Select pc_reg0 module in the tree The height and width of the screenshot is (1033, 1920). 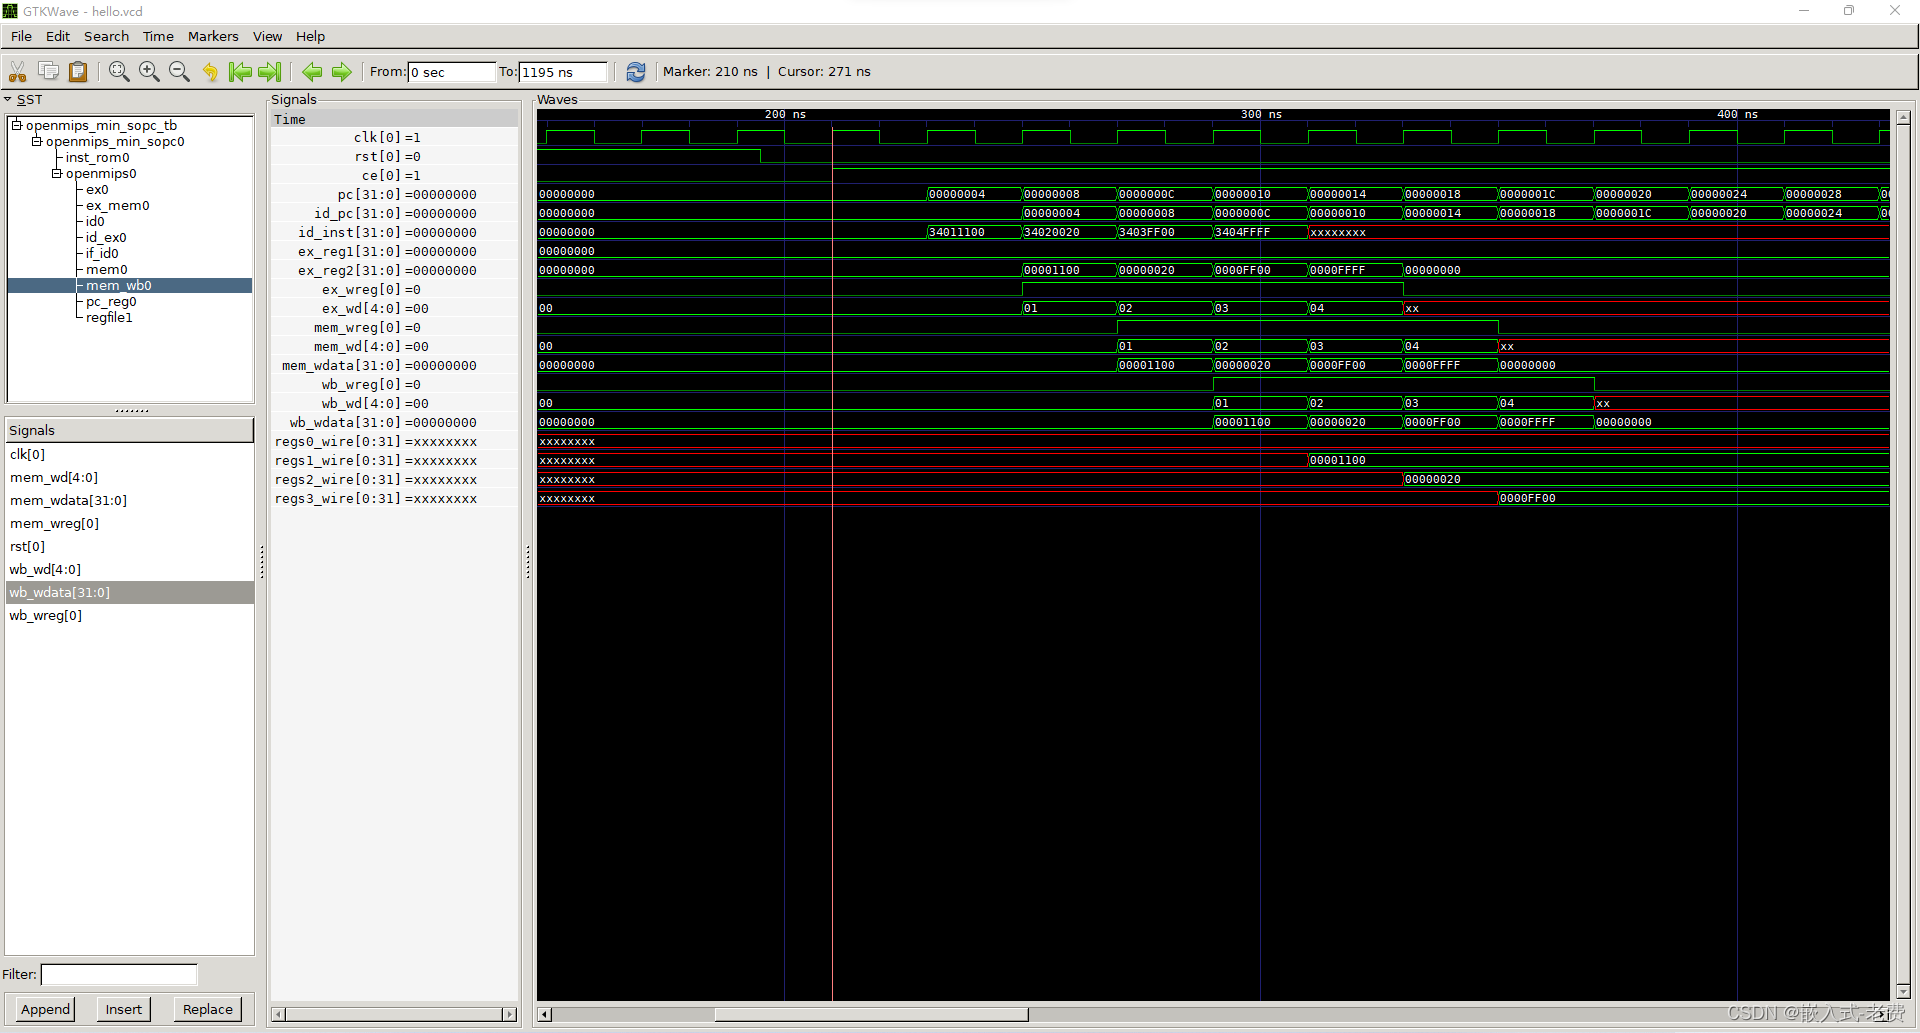[111, 301]
